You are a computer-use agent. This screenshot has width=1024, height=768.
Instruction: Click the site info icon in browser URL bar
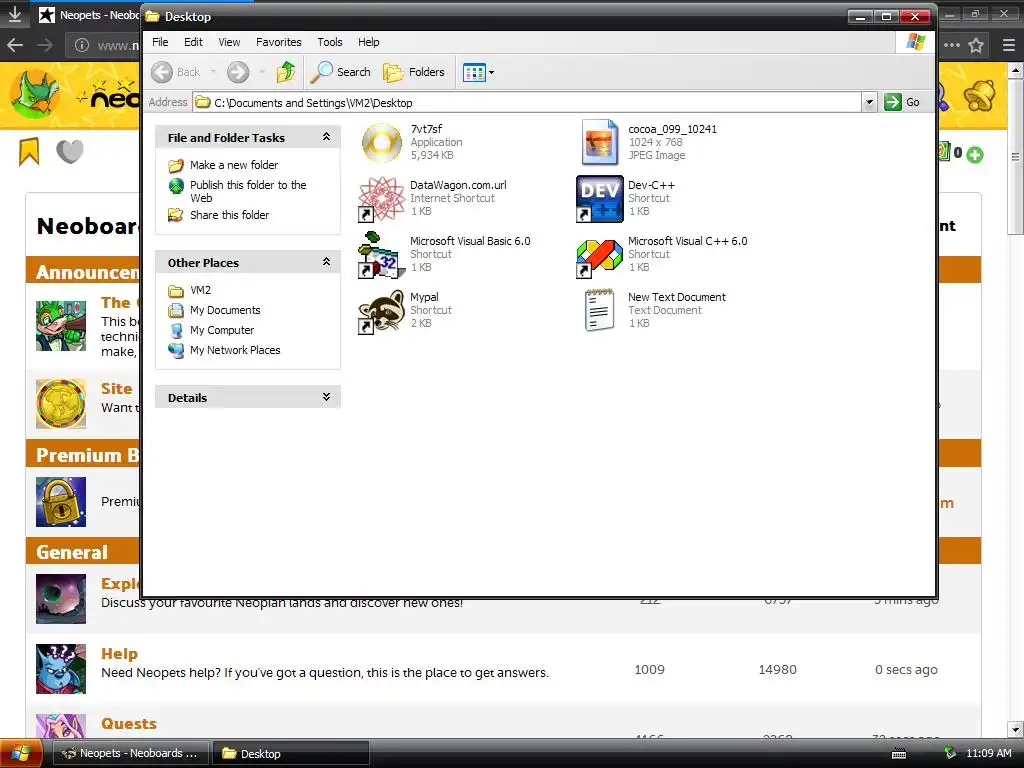82,45
